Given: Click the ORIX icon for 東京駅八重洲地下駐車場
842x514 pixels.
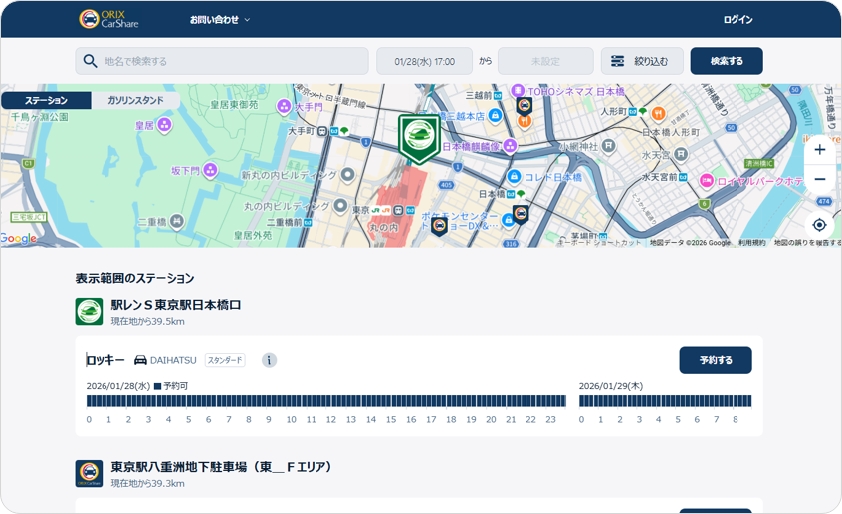Looking at the screenshot, I should click(x=89, y=473).
